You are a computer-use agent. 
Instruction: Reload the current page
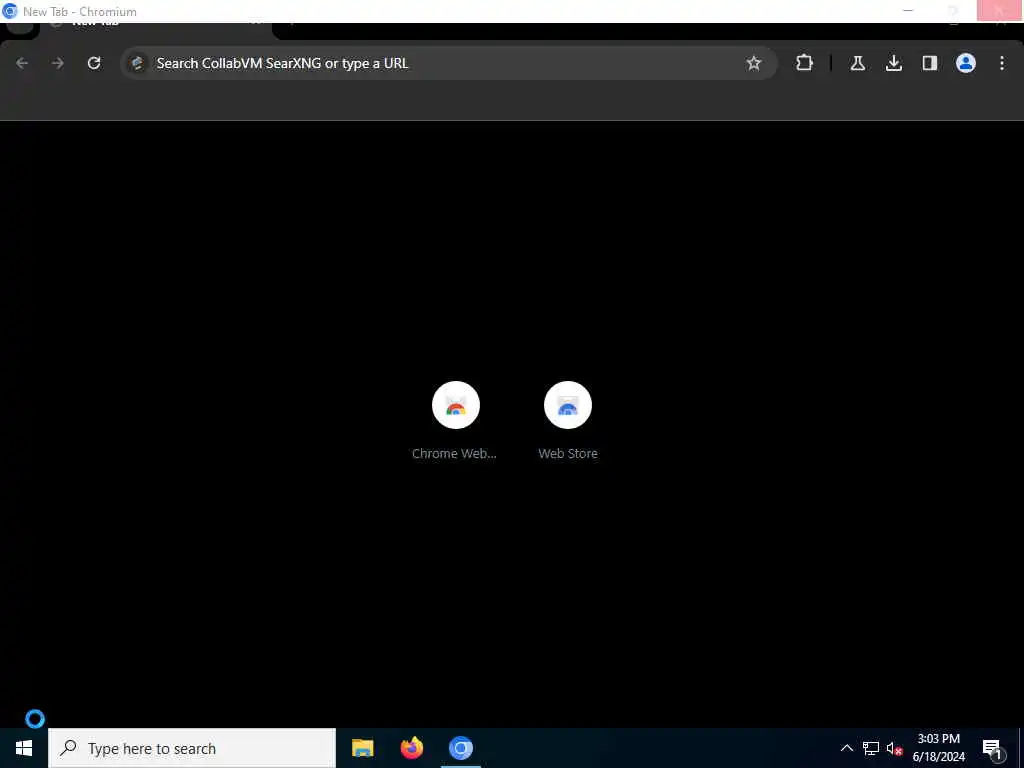[94, 63]
